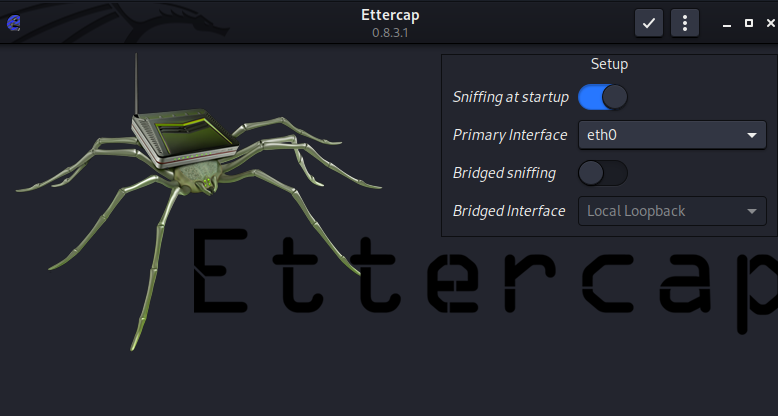Click the "Bridged sniffing" label
Screen dimensions: 778x416
504,173
